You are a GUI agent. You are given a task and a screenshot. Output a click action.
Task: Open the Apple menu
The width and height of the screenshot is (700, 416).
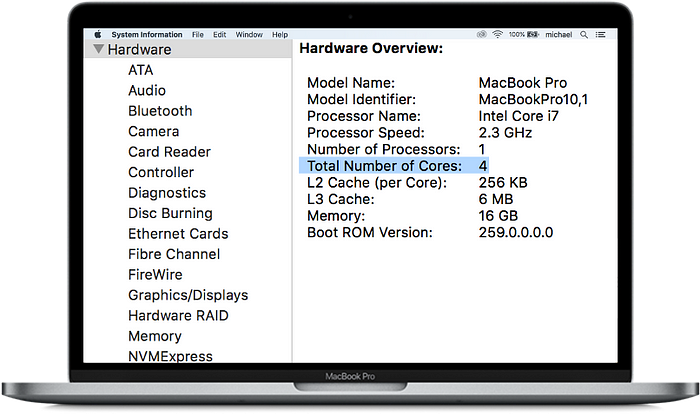(x=98, y=34)
